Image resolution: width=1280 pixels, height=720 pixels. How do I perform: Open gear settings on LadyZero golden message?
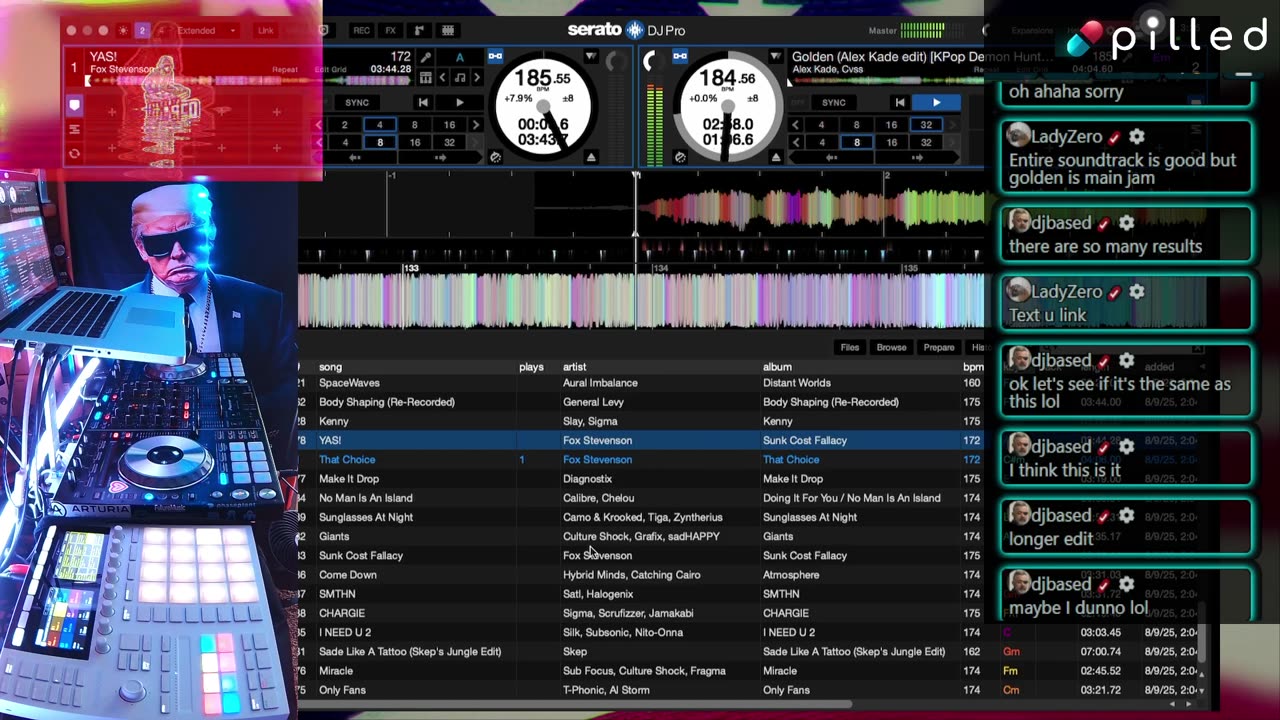(1137, 137)
